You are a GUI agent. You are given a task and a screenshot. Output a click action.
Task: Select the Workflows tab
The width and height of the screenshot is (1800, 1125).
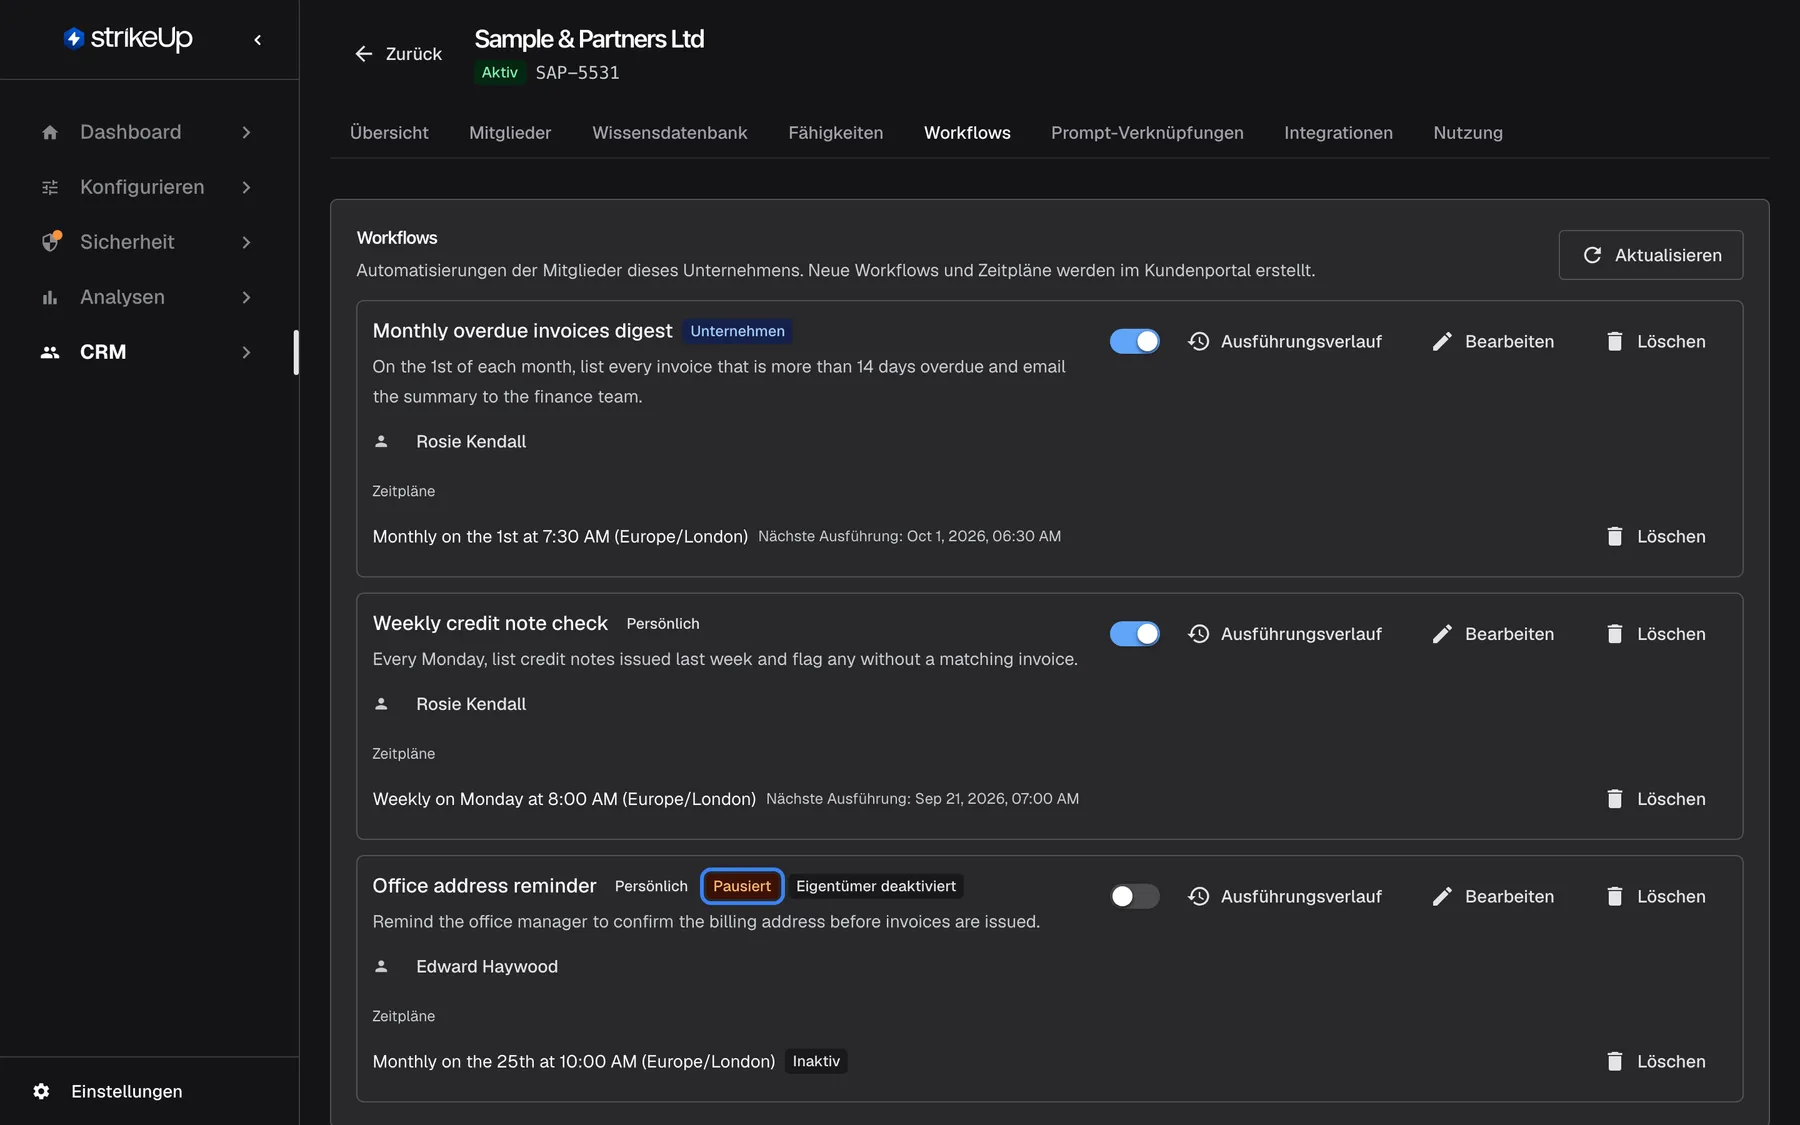967,133
